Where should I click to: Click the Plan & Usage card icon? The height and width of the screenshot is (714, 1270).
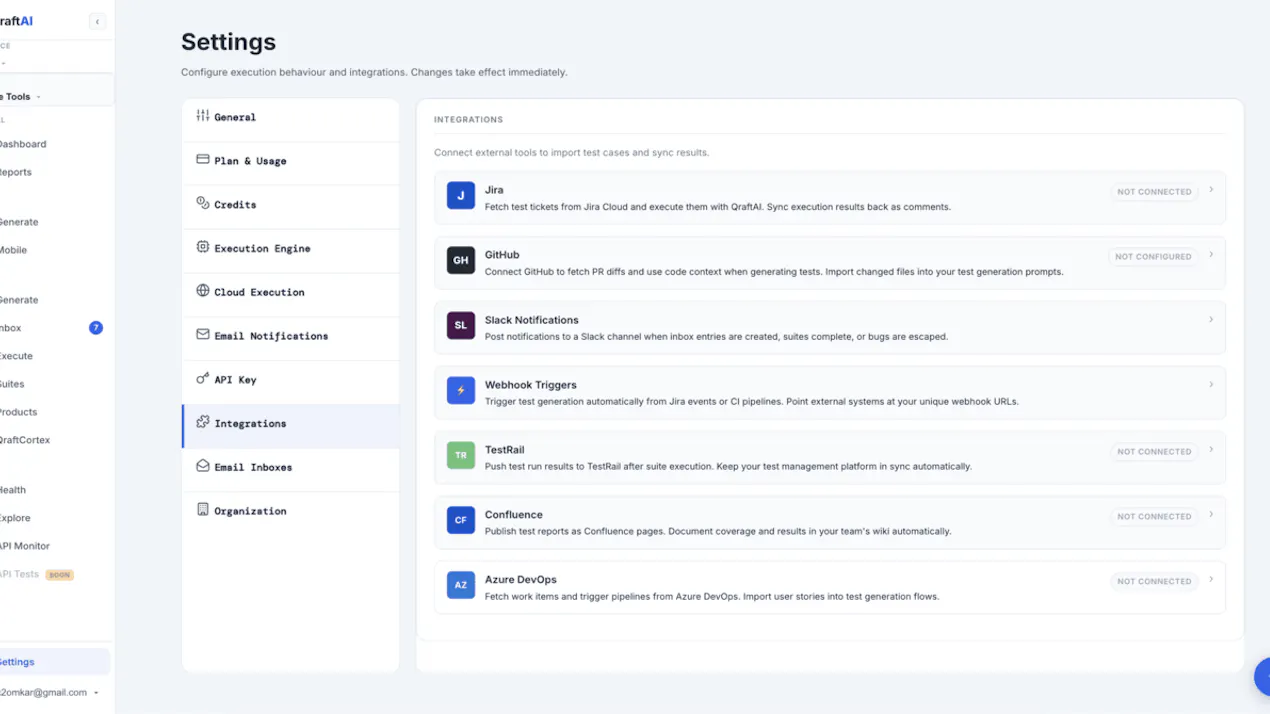tap(203, 159)
